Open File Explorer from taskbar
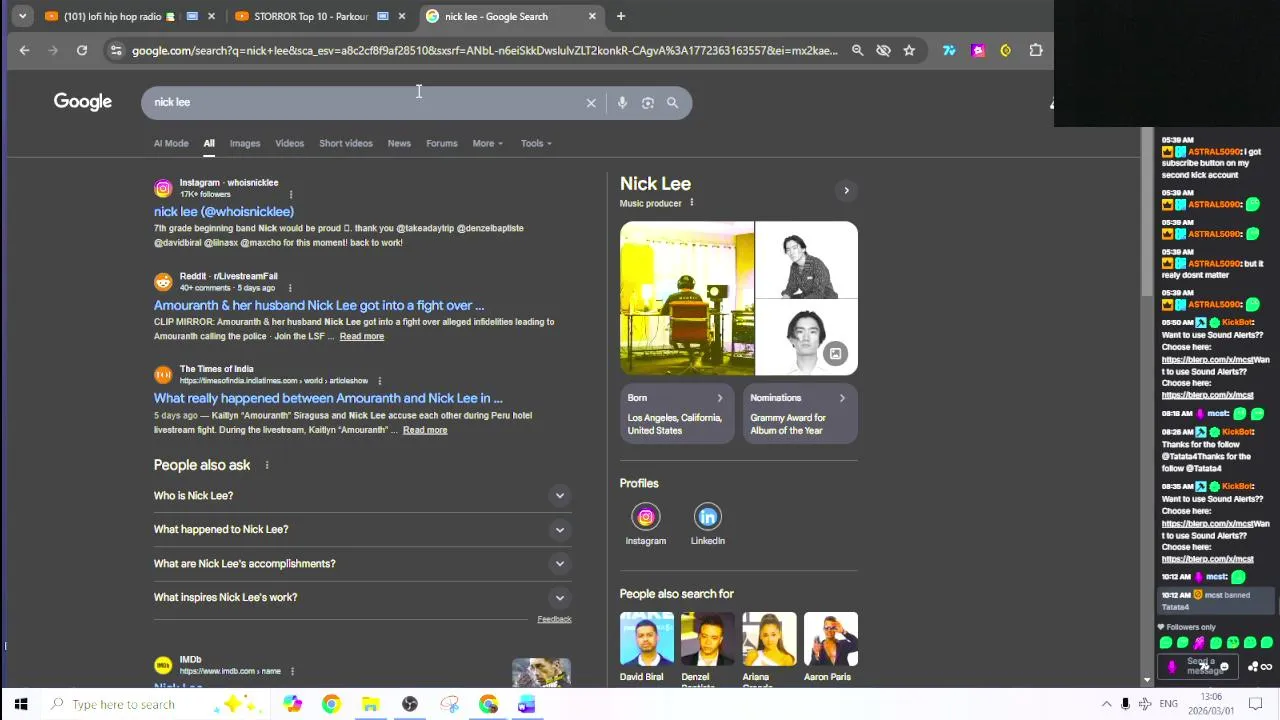Viewport: 1280px width, 720px height. [370, 704]
